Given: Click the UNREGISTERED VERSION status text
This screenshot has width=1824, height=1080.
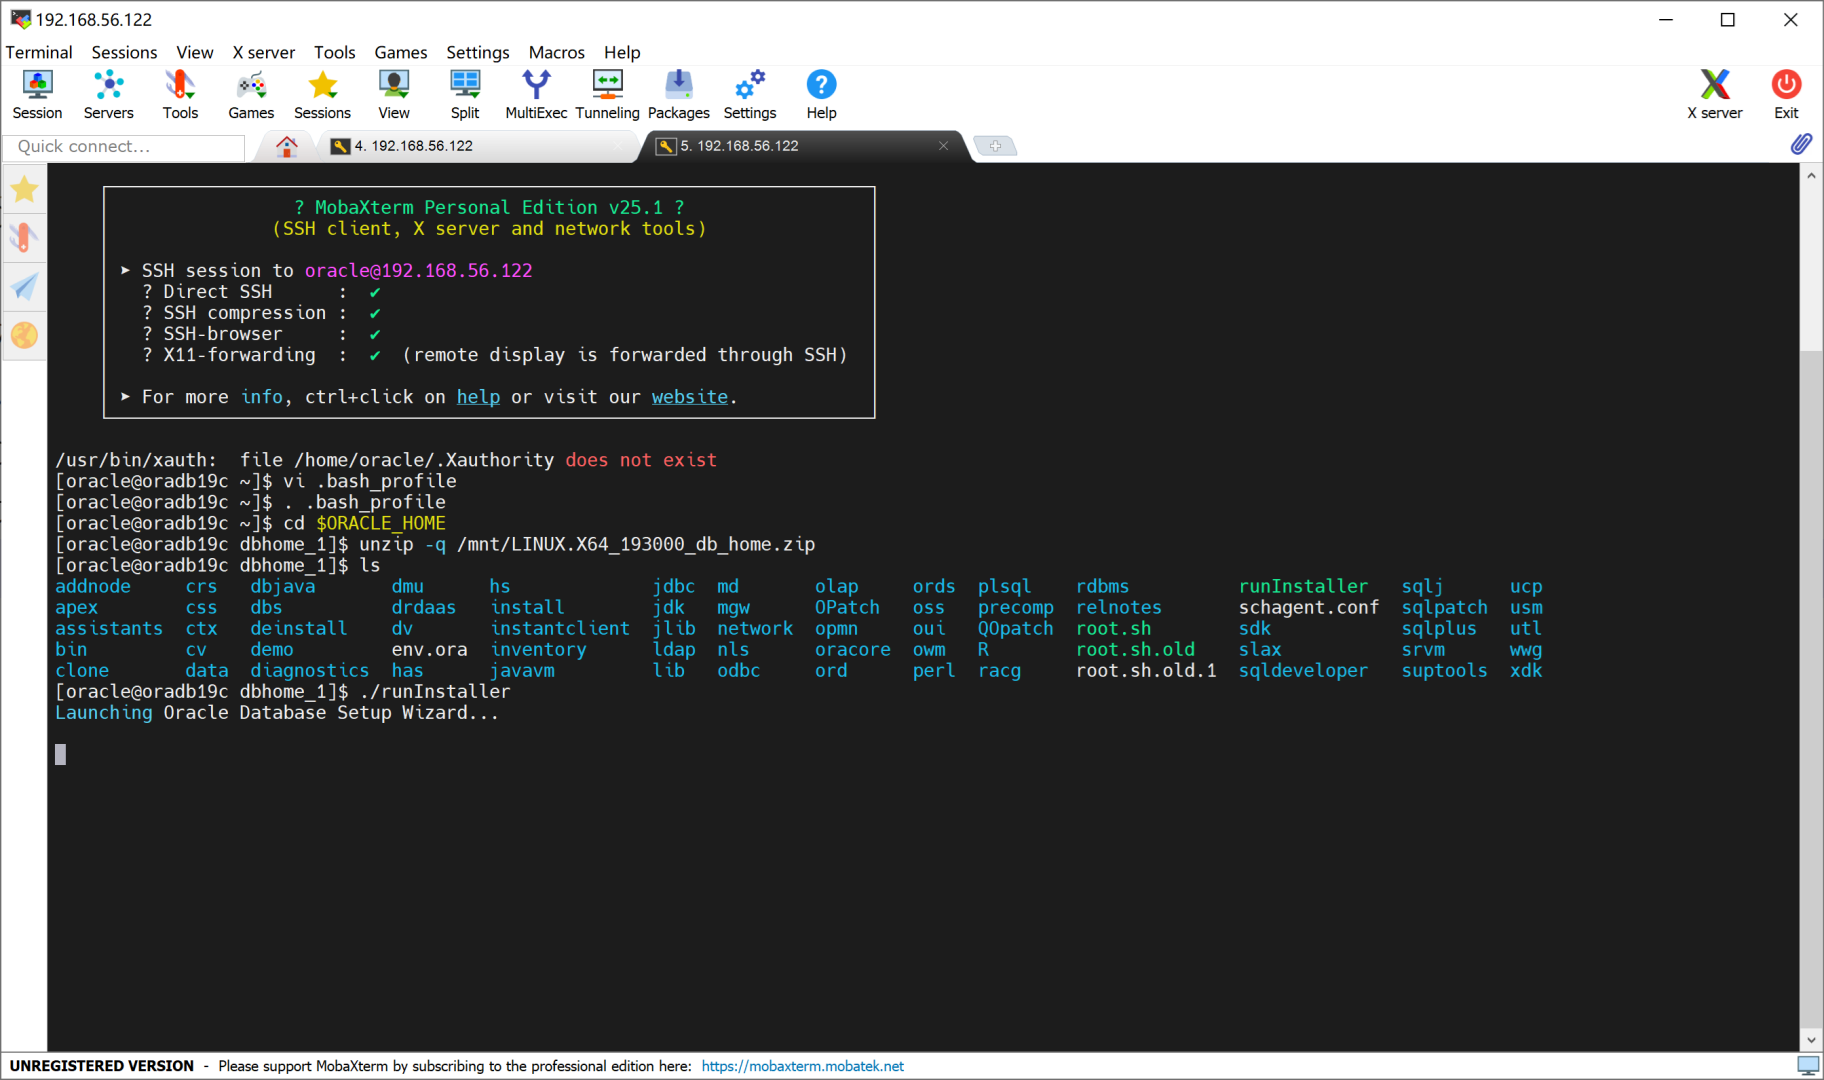Looking at the screenshot, I should coord(102,1066).
